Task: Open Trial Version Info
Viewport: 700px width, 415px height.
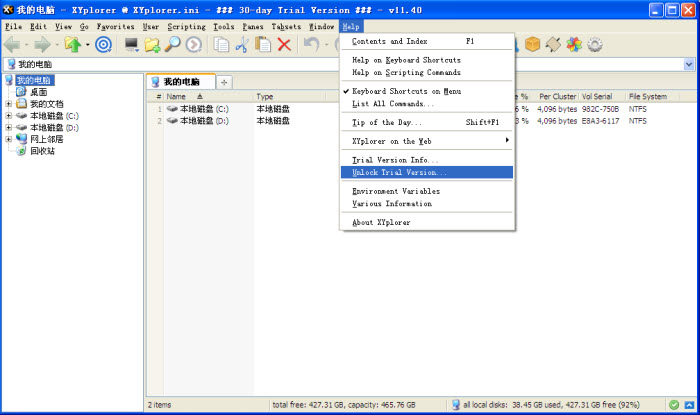Action: [427, 160]
